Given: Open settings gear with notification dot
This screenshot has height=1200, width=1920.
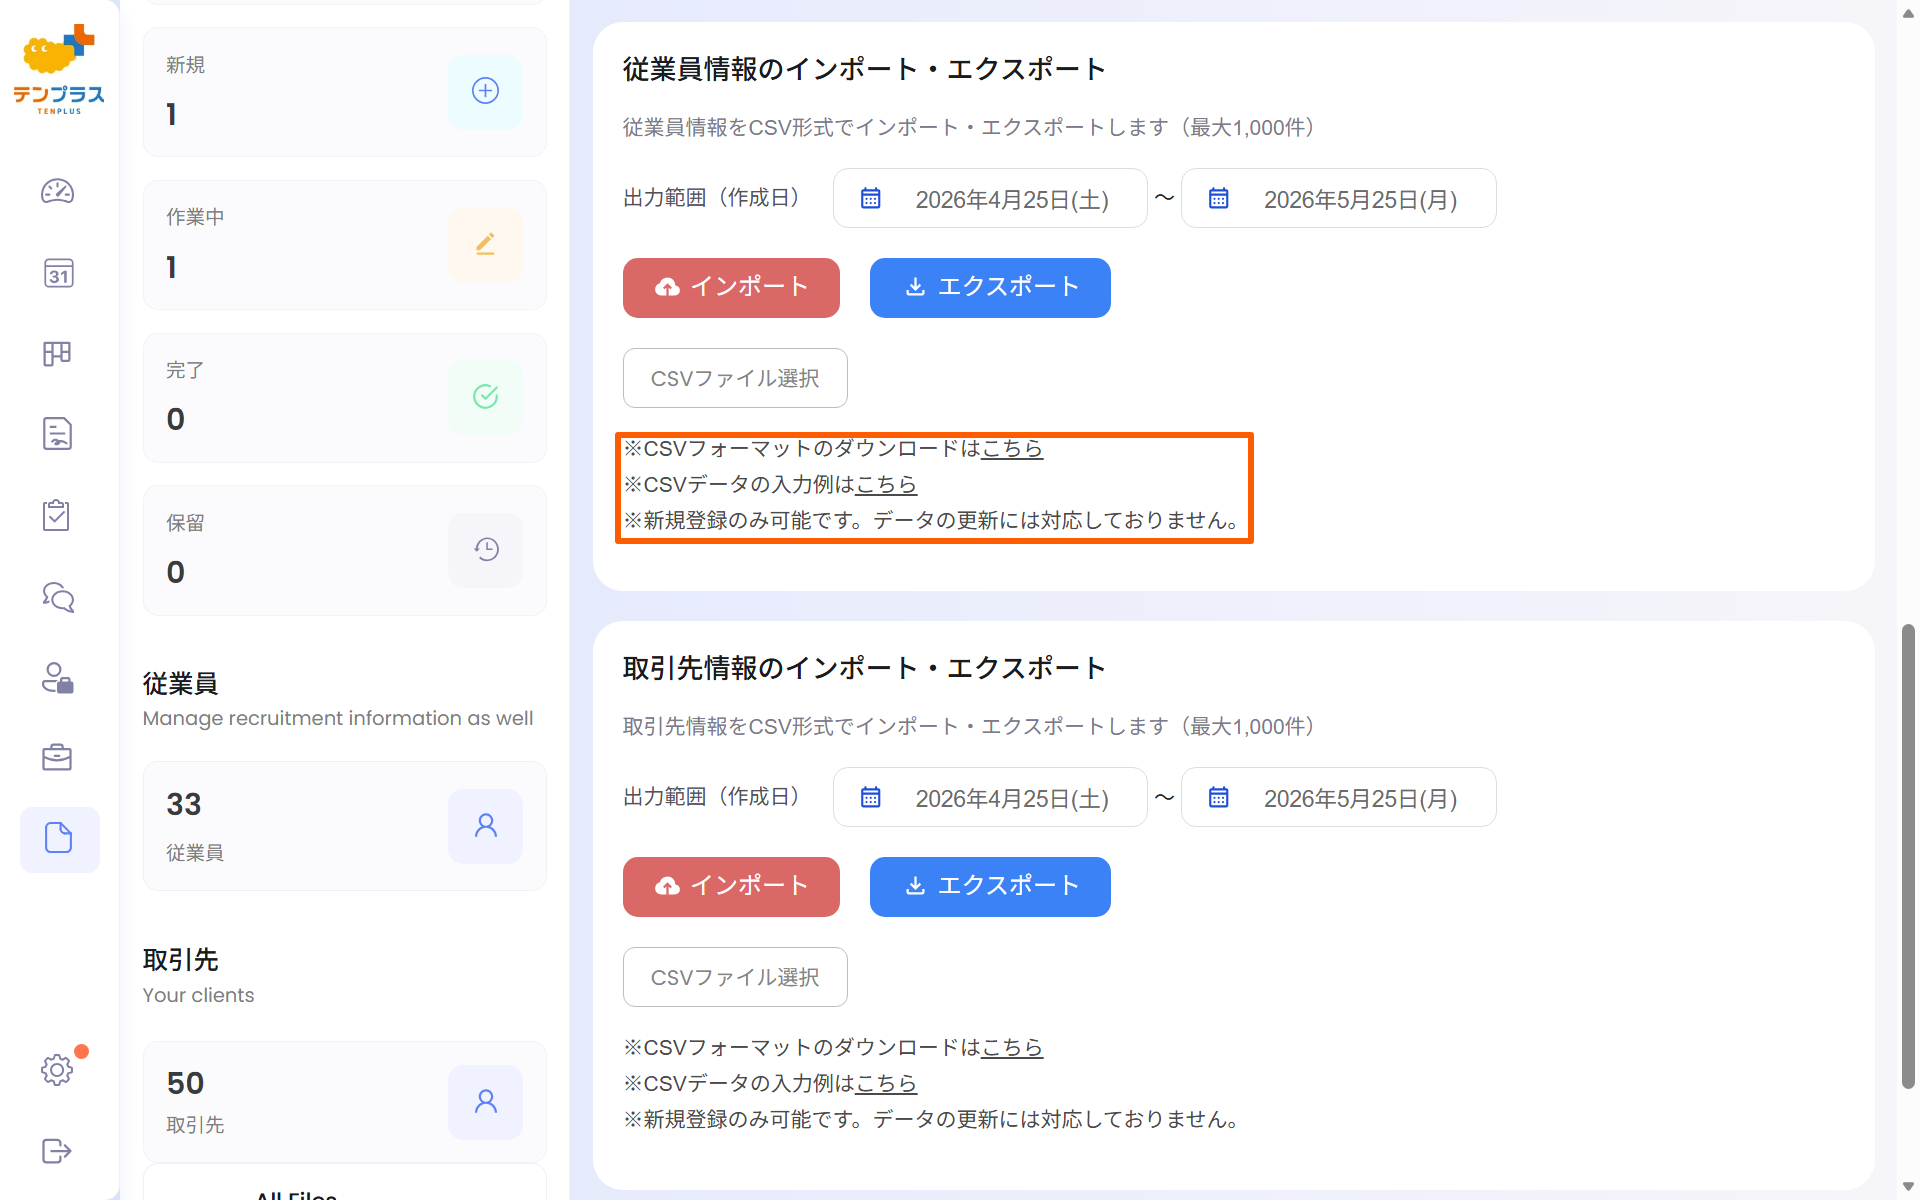Looking at the screenshot, I should (57, 1070).
